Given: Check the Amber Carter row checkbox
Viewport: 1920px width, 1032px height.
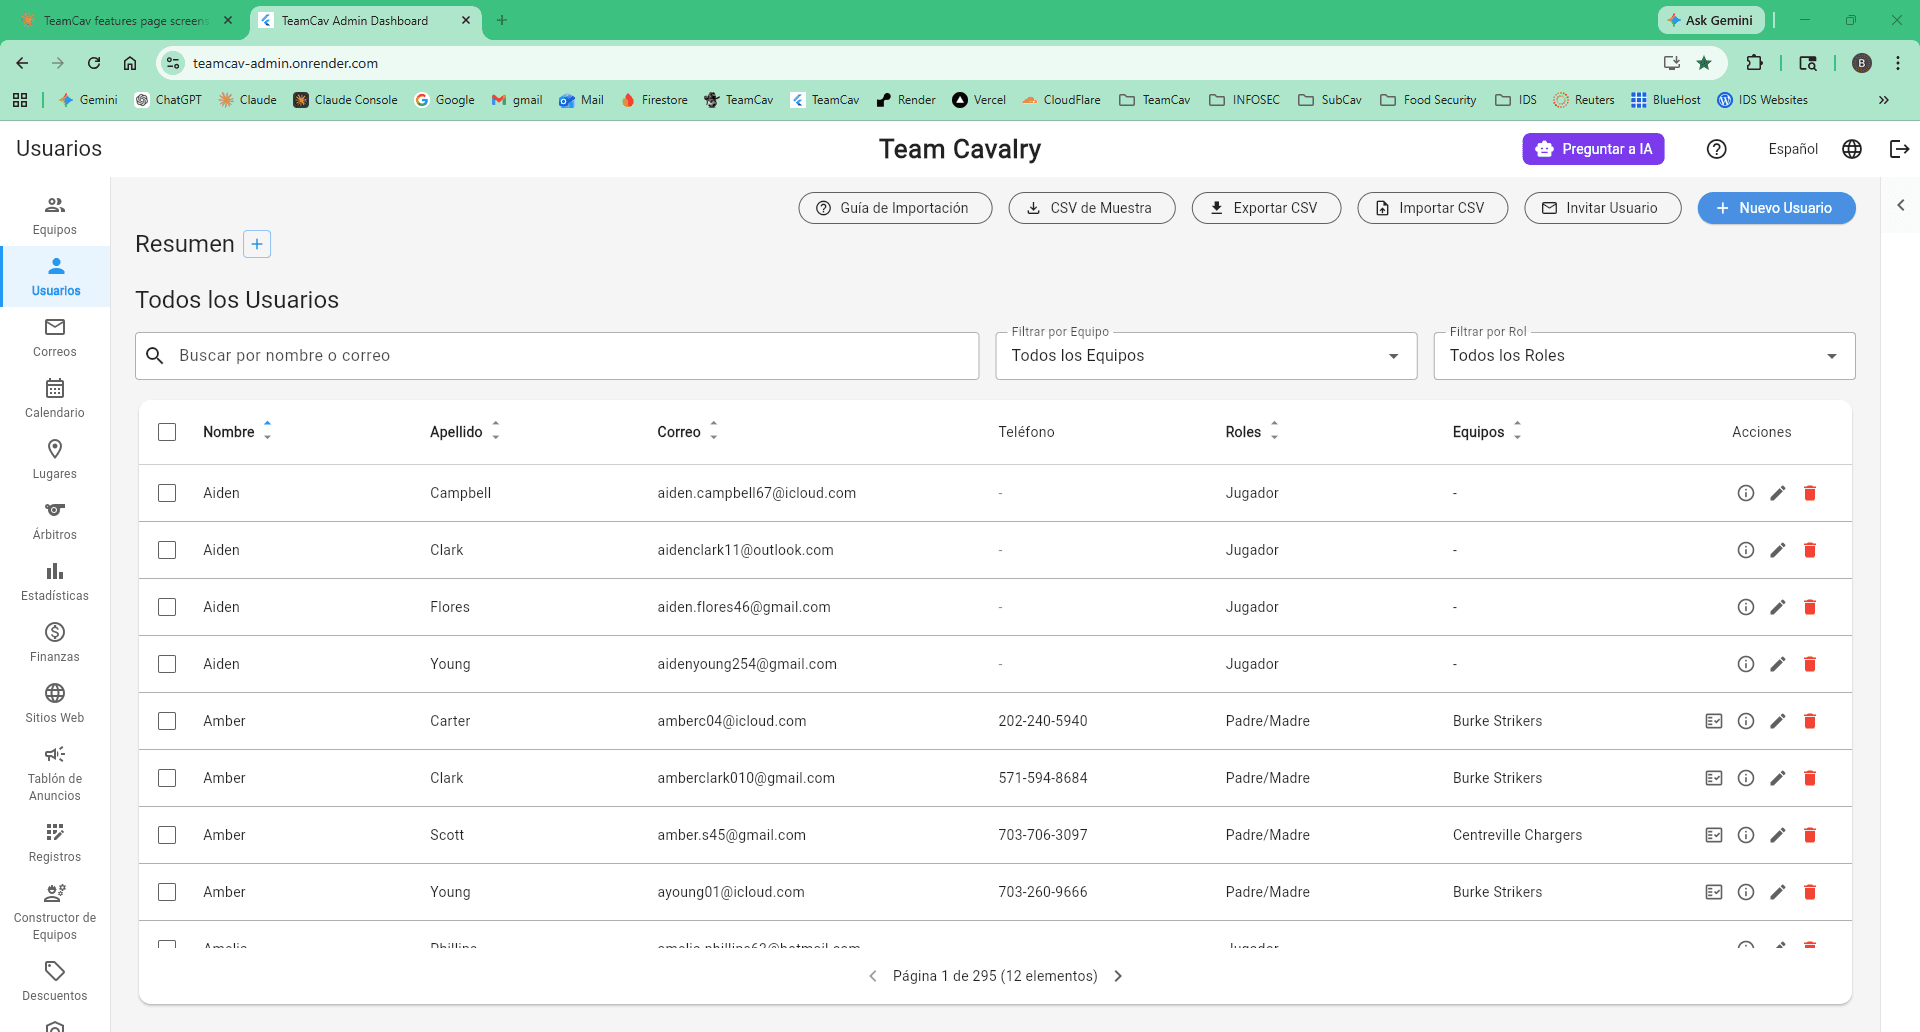Looking at the screenshot, I should 167,721.
